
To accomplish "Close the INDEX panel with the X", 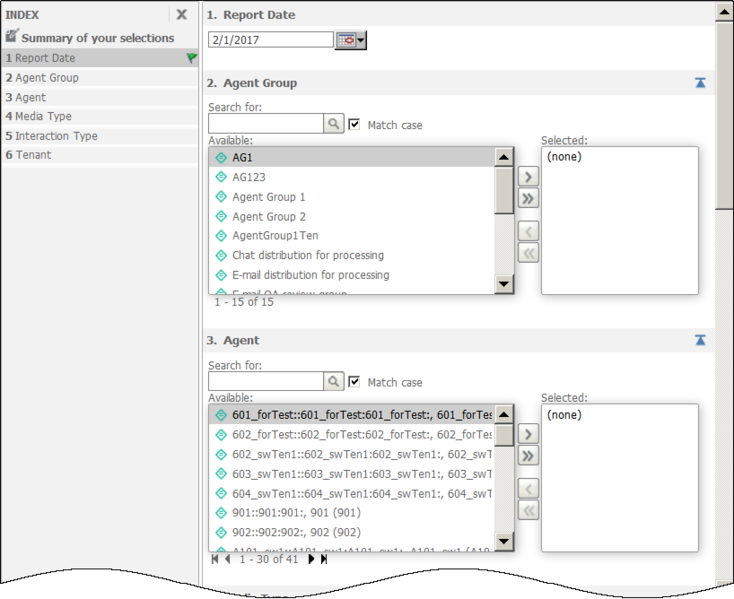I will point(182,15).
